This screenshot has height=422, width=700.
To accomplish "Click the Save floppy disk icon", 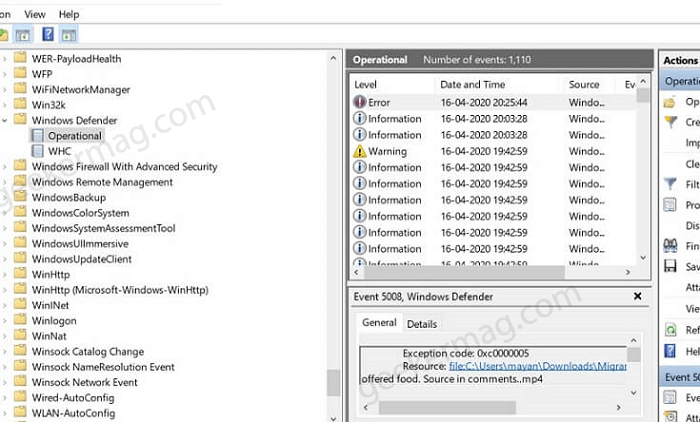I will click(670, 266).
